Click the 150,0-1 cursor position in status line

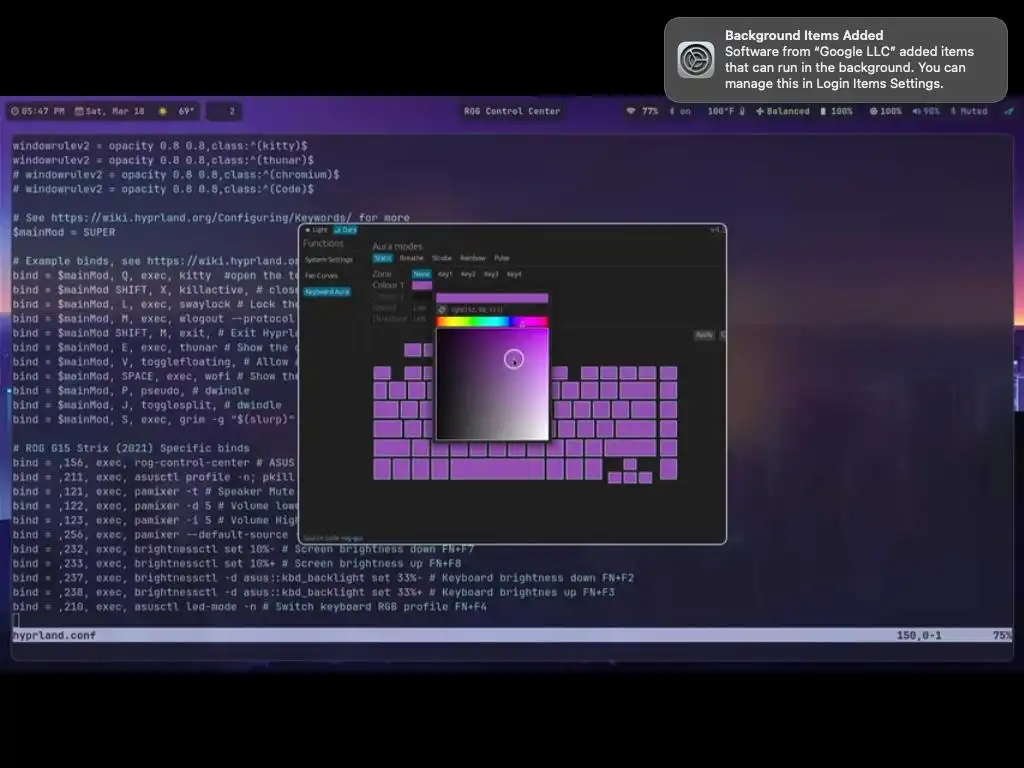[x=919, y=635]
